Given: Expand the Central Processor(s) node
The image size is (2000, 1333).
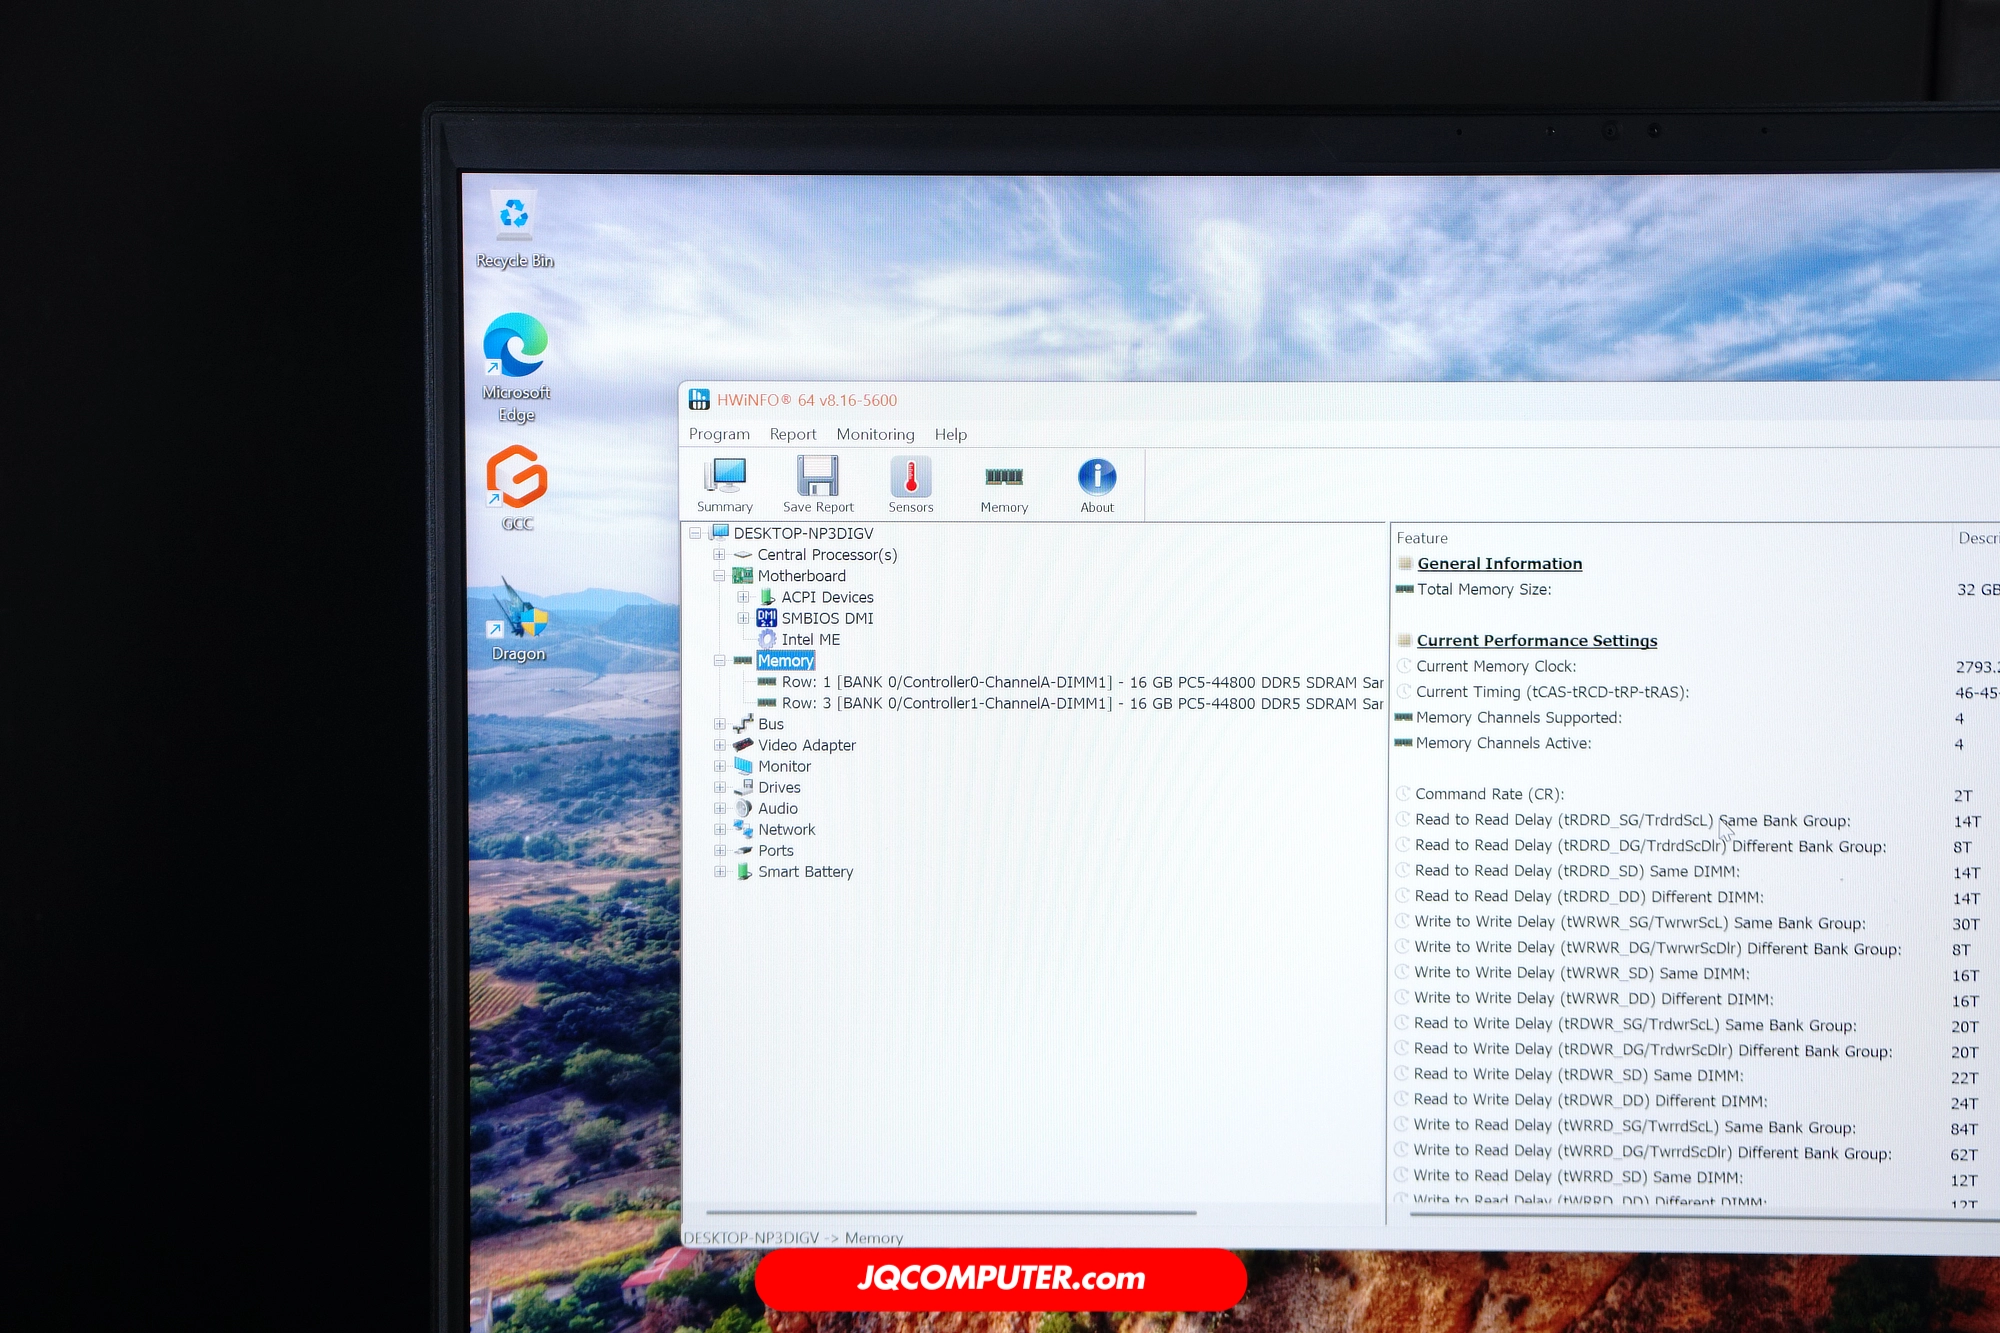Looking at the screenshot, I should (x=719, y=554).
